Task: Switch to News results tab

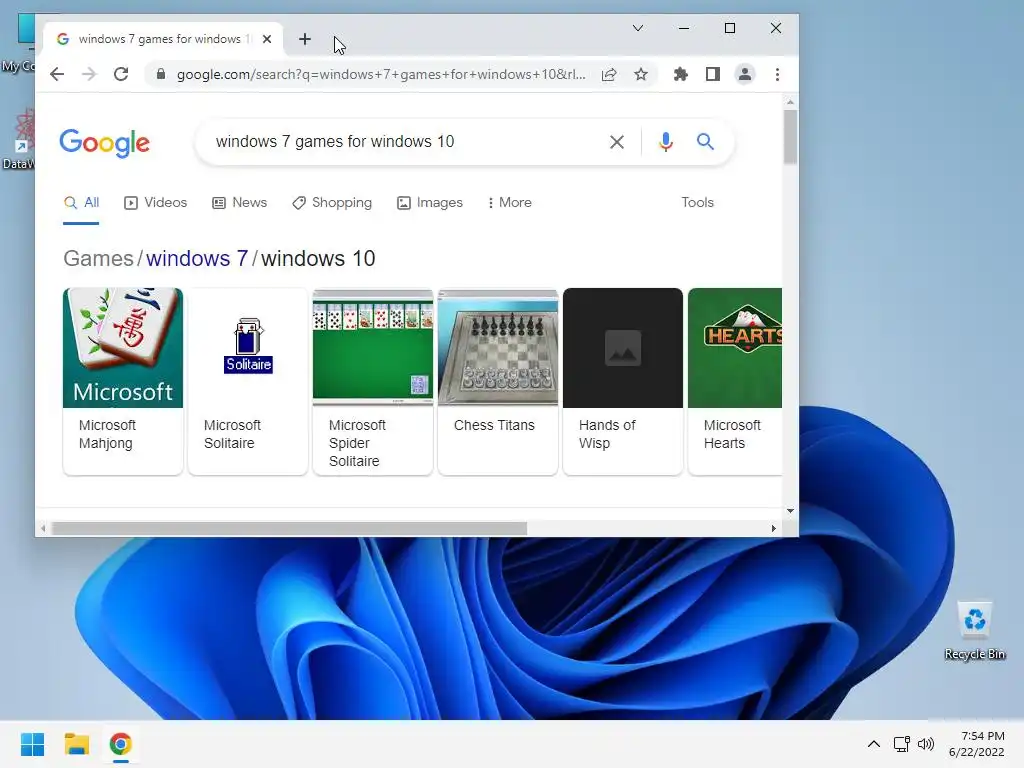Action: (240, 202)
